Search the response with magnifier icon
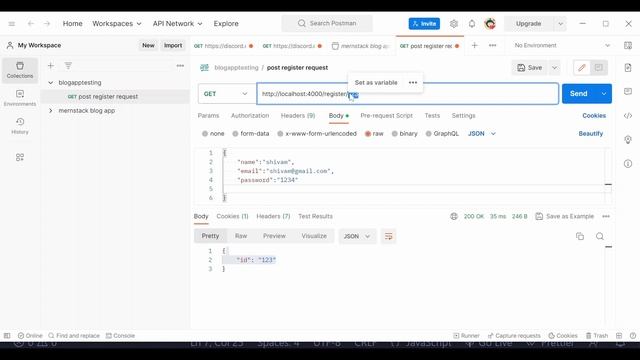 pyautogui.click(x=600, y=236)
